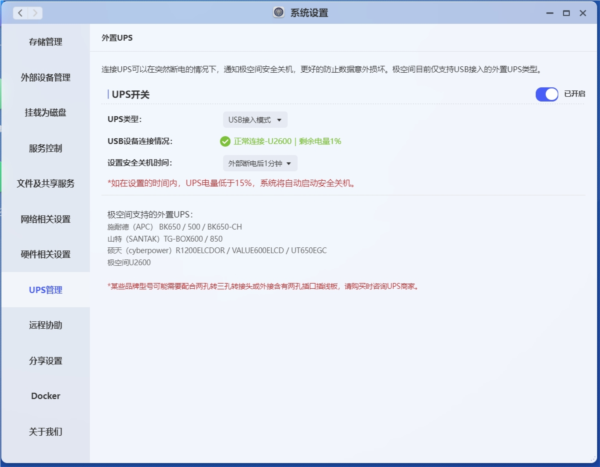This screenshot has height=467, width=600.
Task: Click the APC BK650 supported model line
Action: pos(174,227)
